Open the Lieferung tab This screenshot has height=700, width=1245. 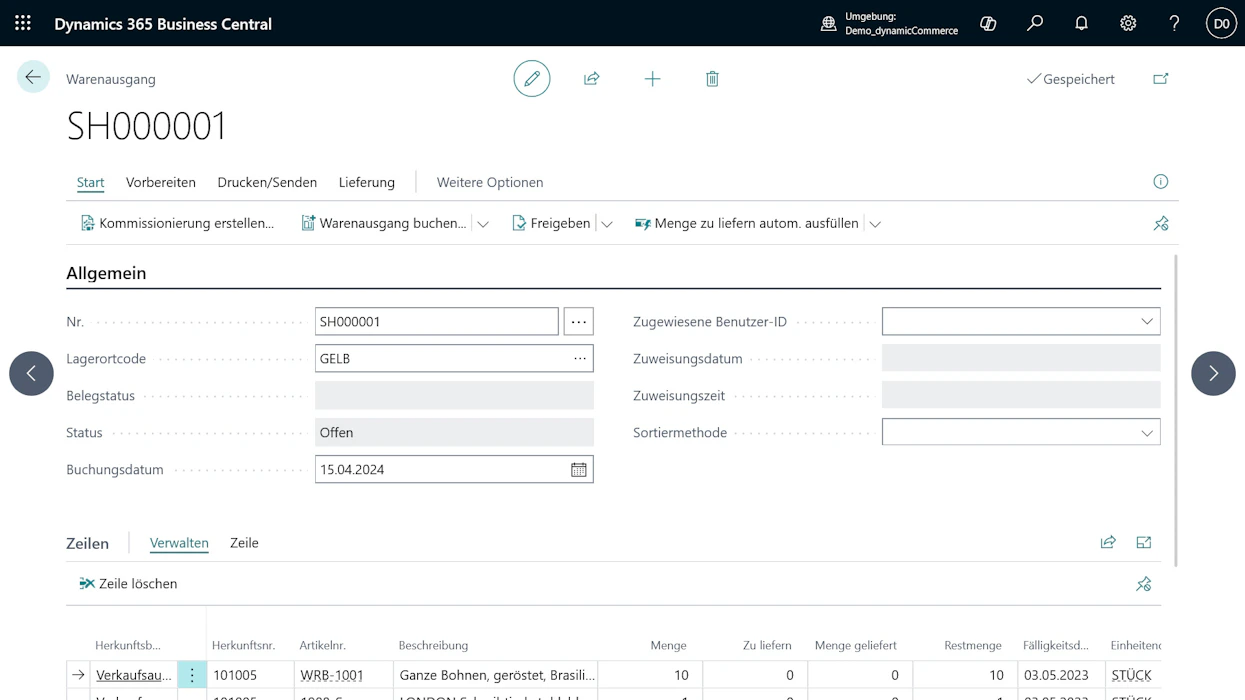(367, 182)
